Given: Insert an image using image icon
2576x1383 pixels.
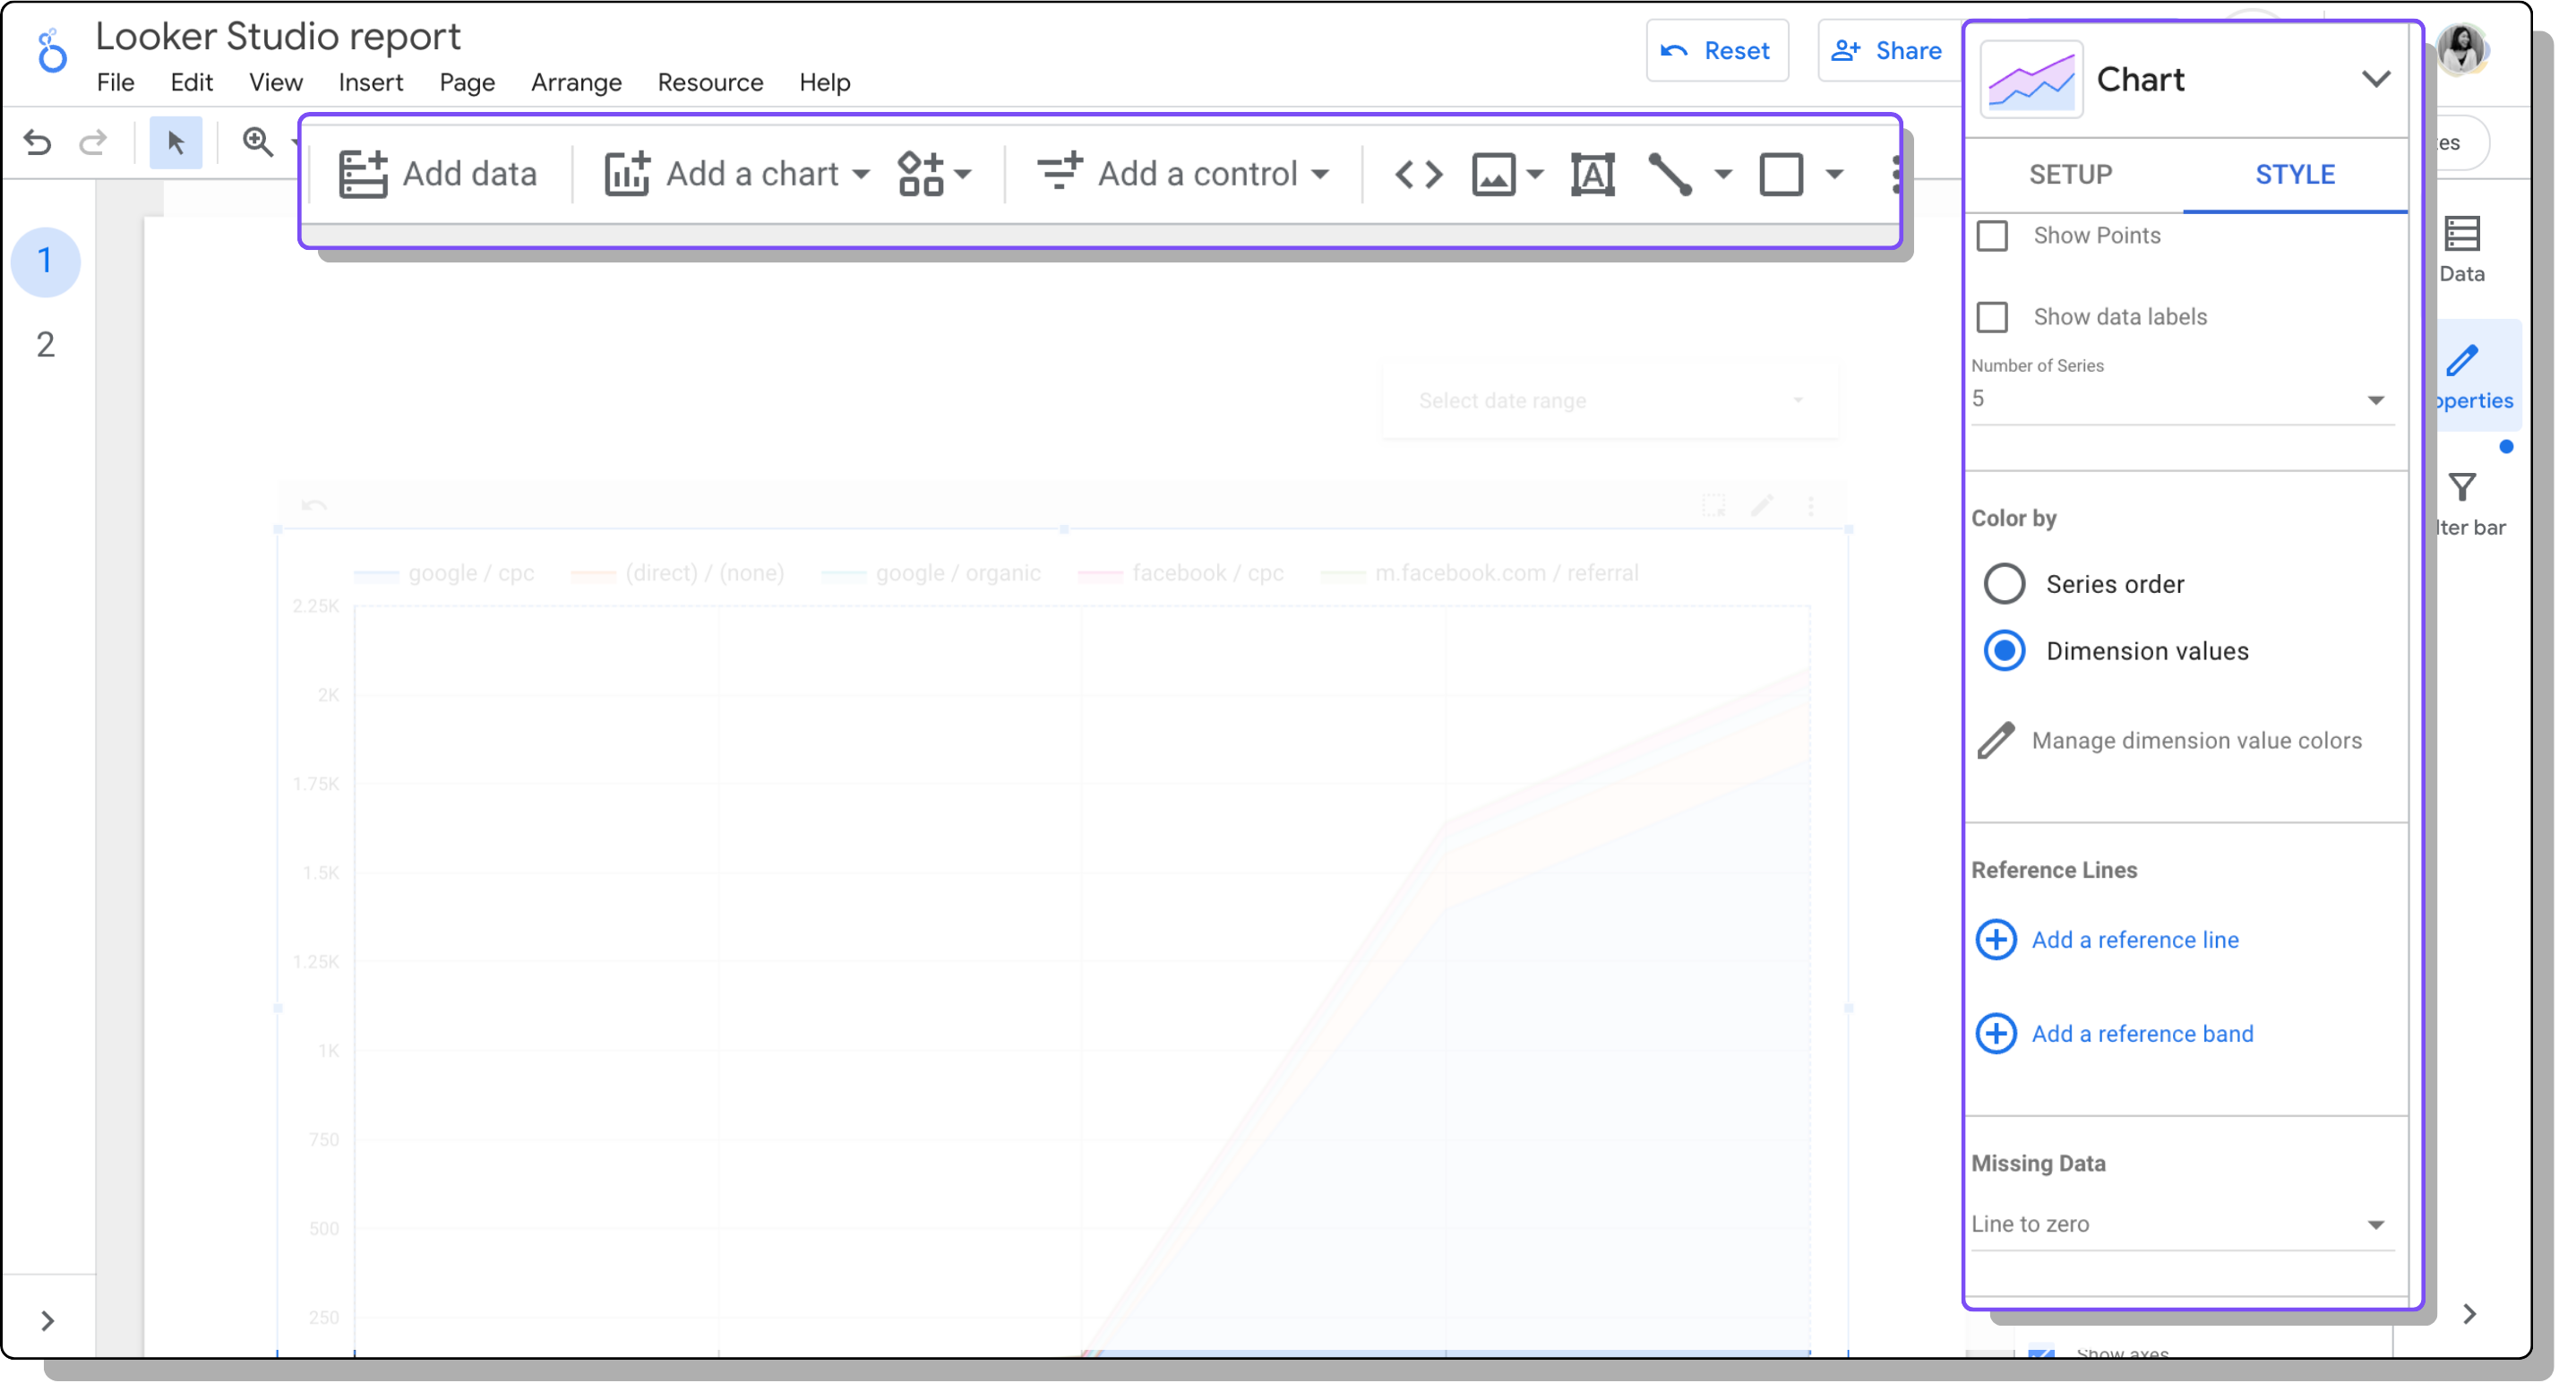Looking at the screenshot, I should [1493, 174].
